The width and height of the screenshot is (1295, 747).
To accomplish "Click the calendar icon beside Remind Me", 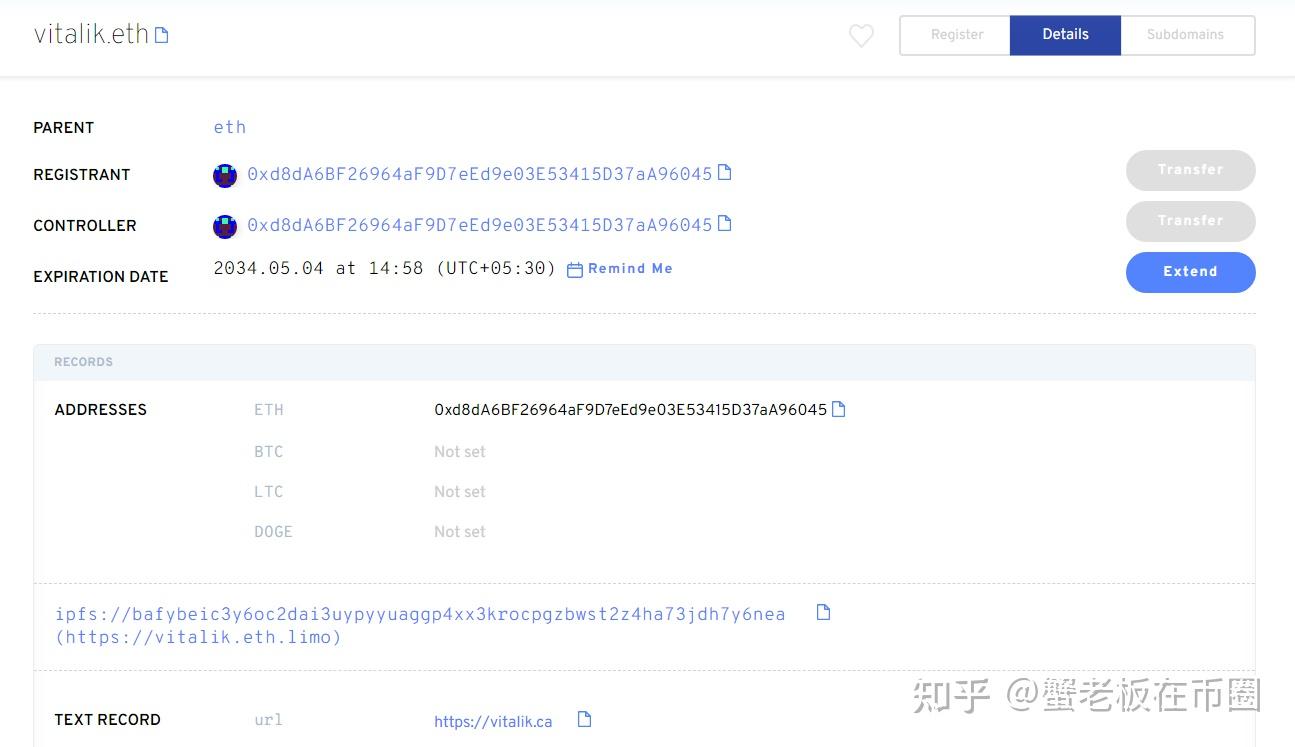I will point(573,268).
